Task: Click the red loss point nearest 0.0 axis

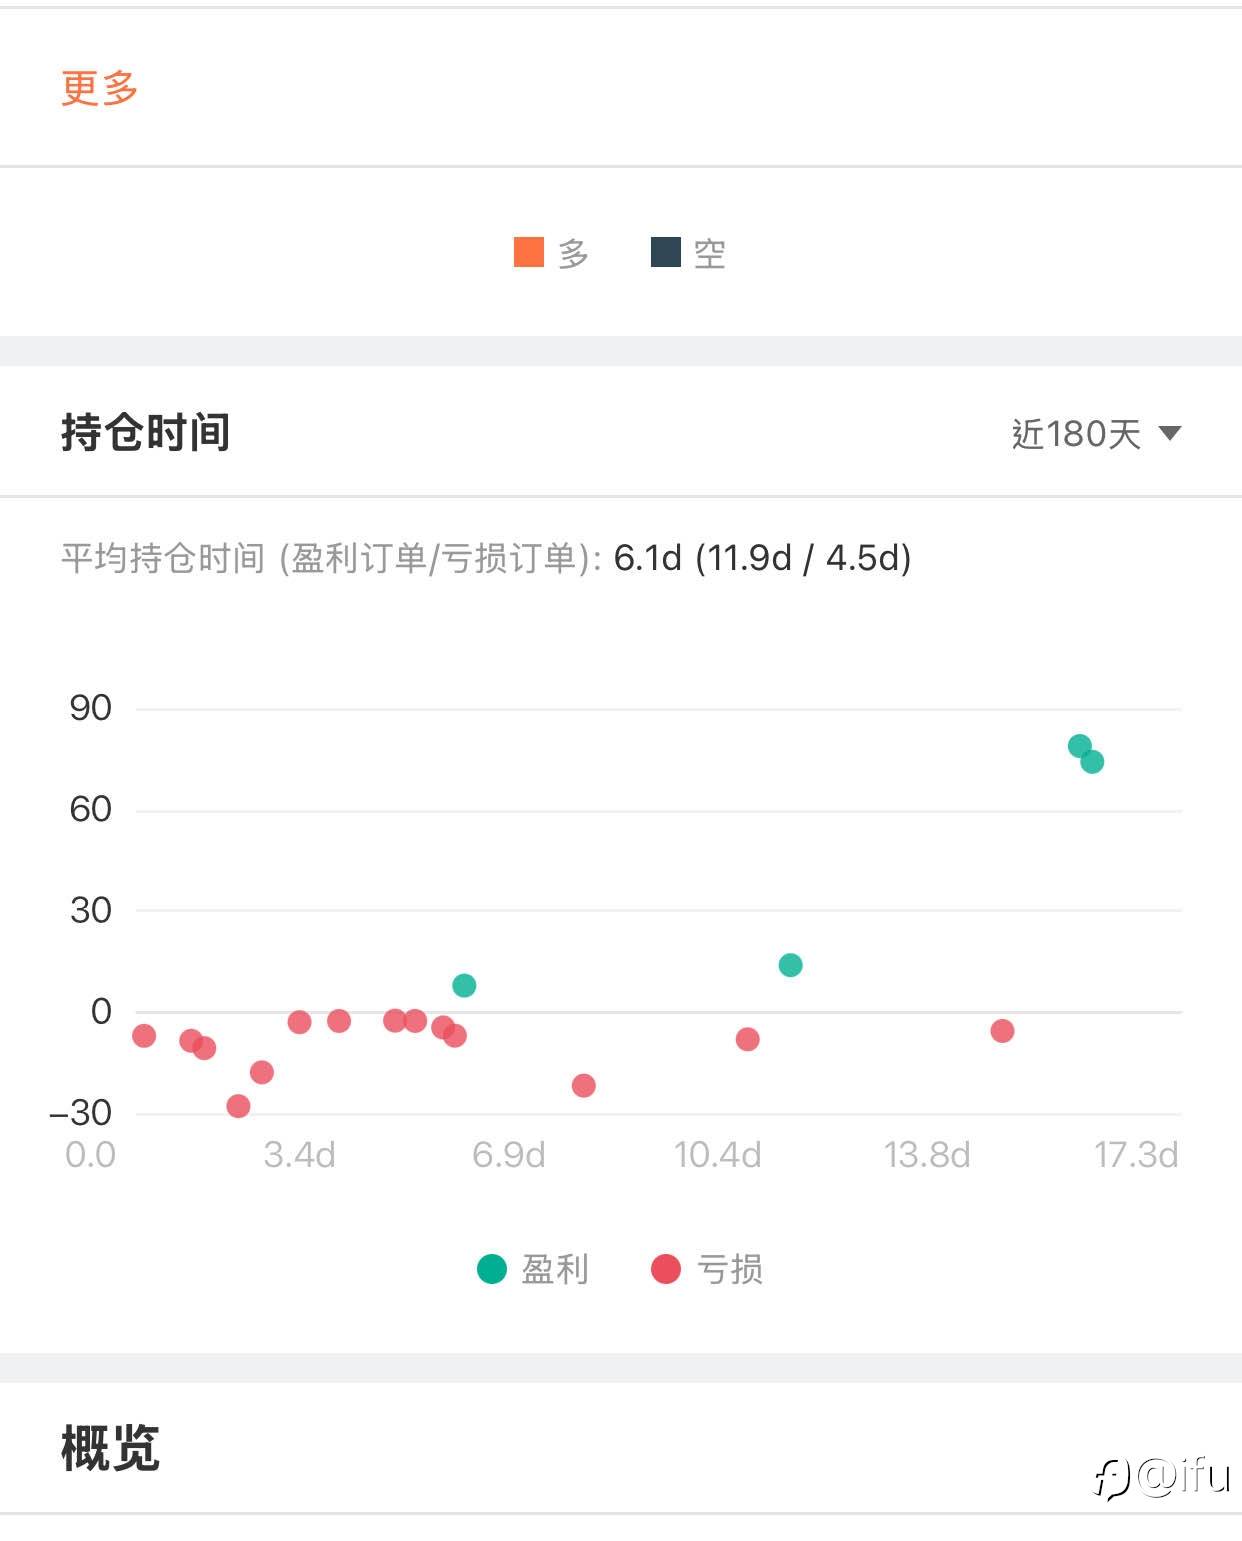Action: pyautogui.click(x=144, y=1035)
